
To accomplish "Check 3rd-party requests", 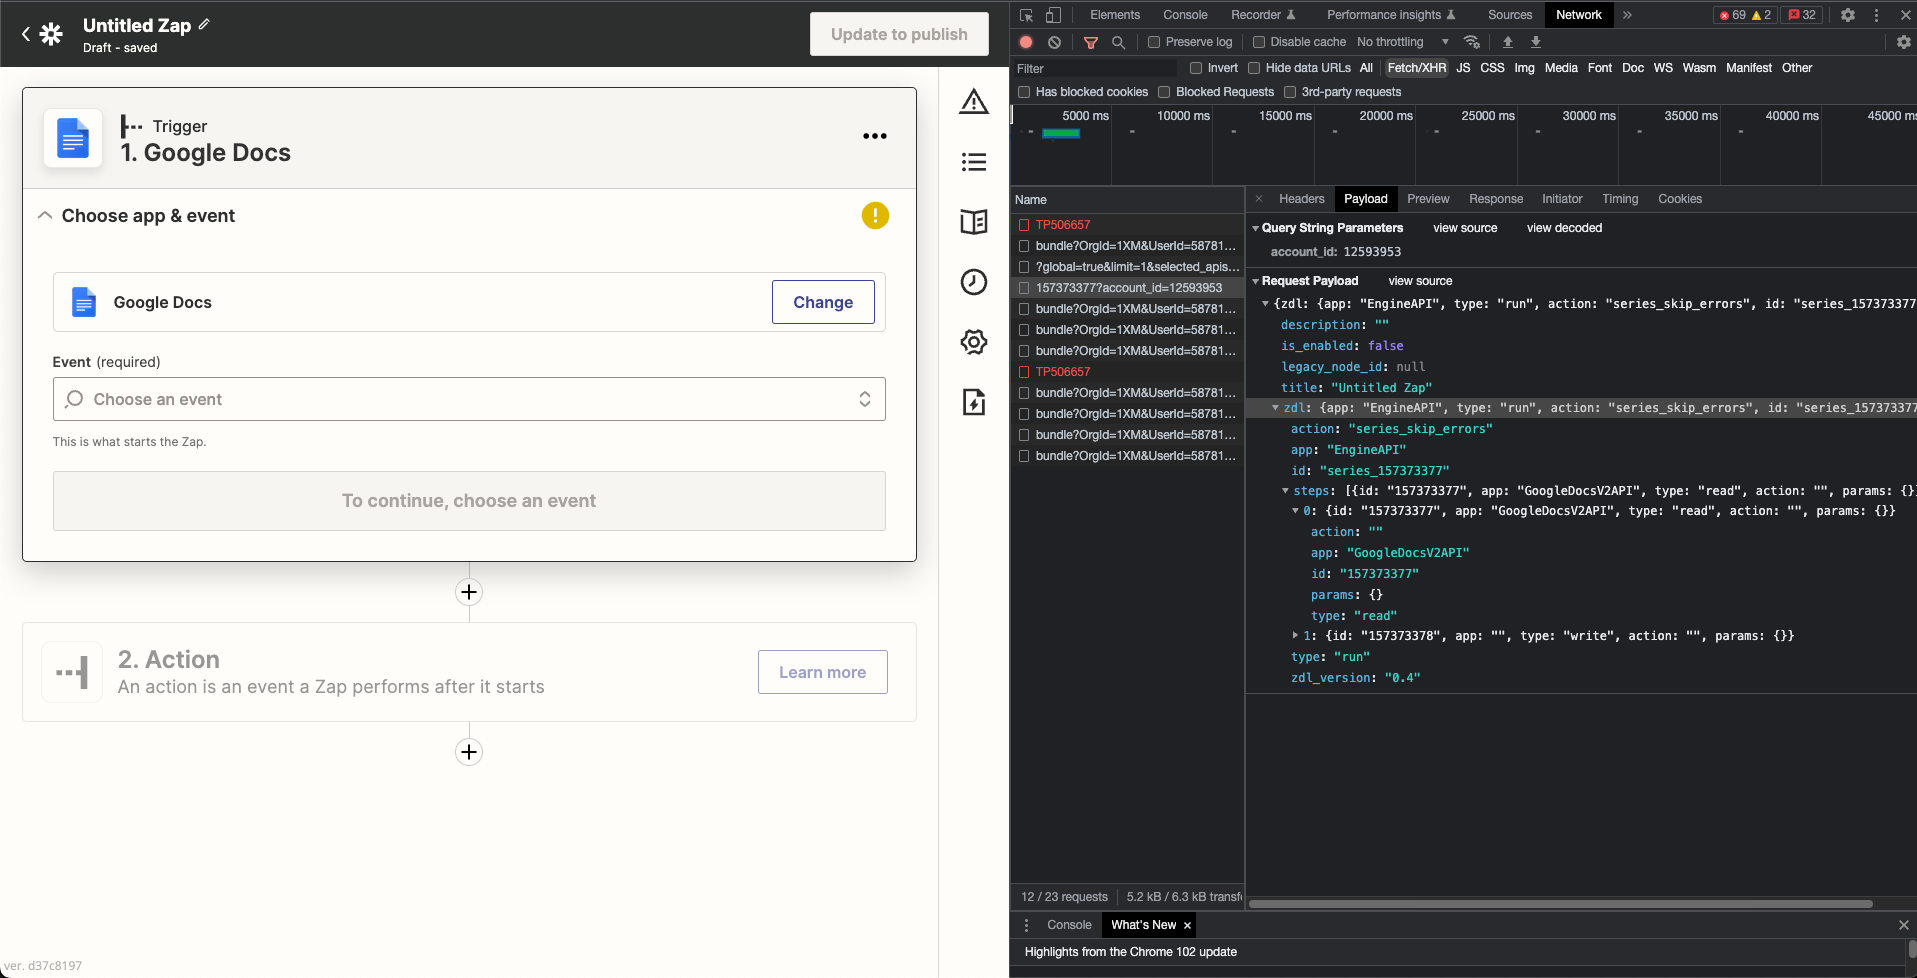I will point(1290,92).
